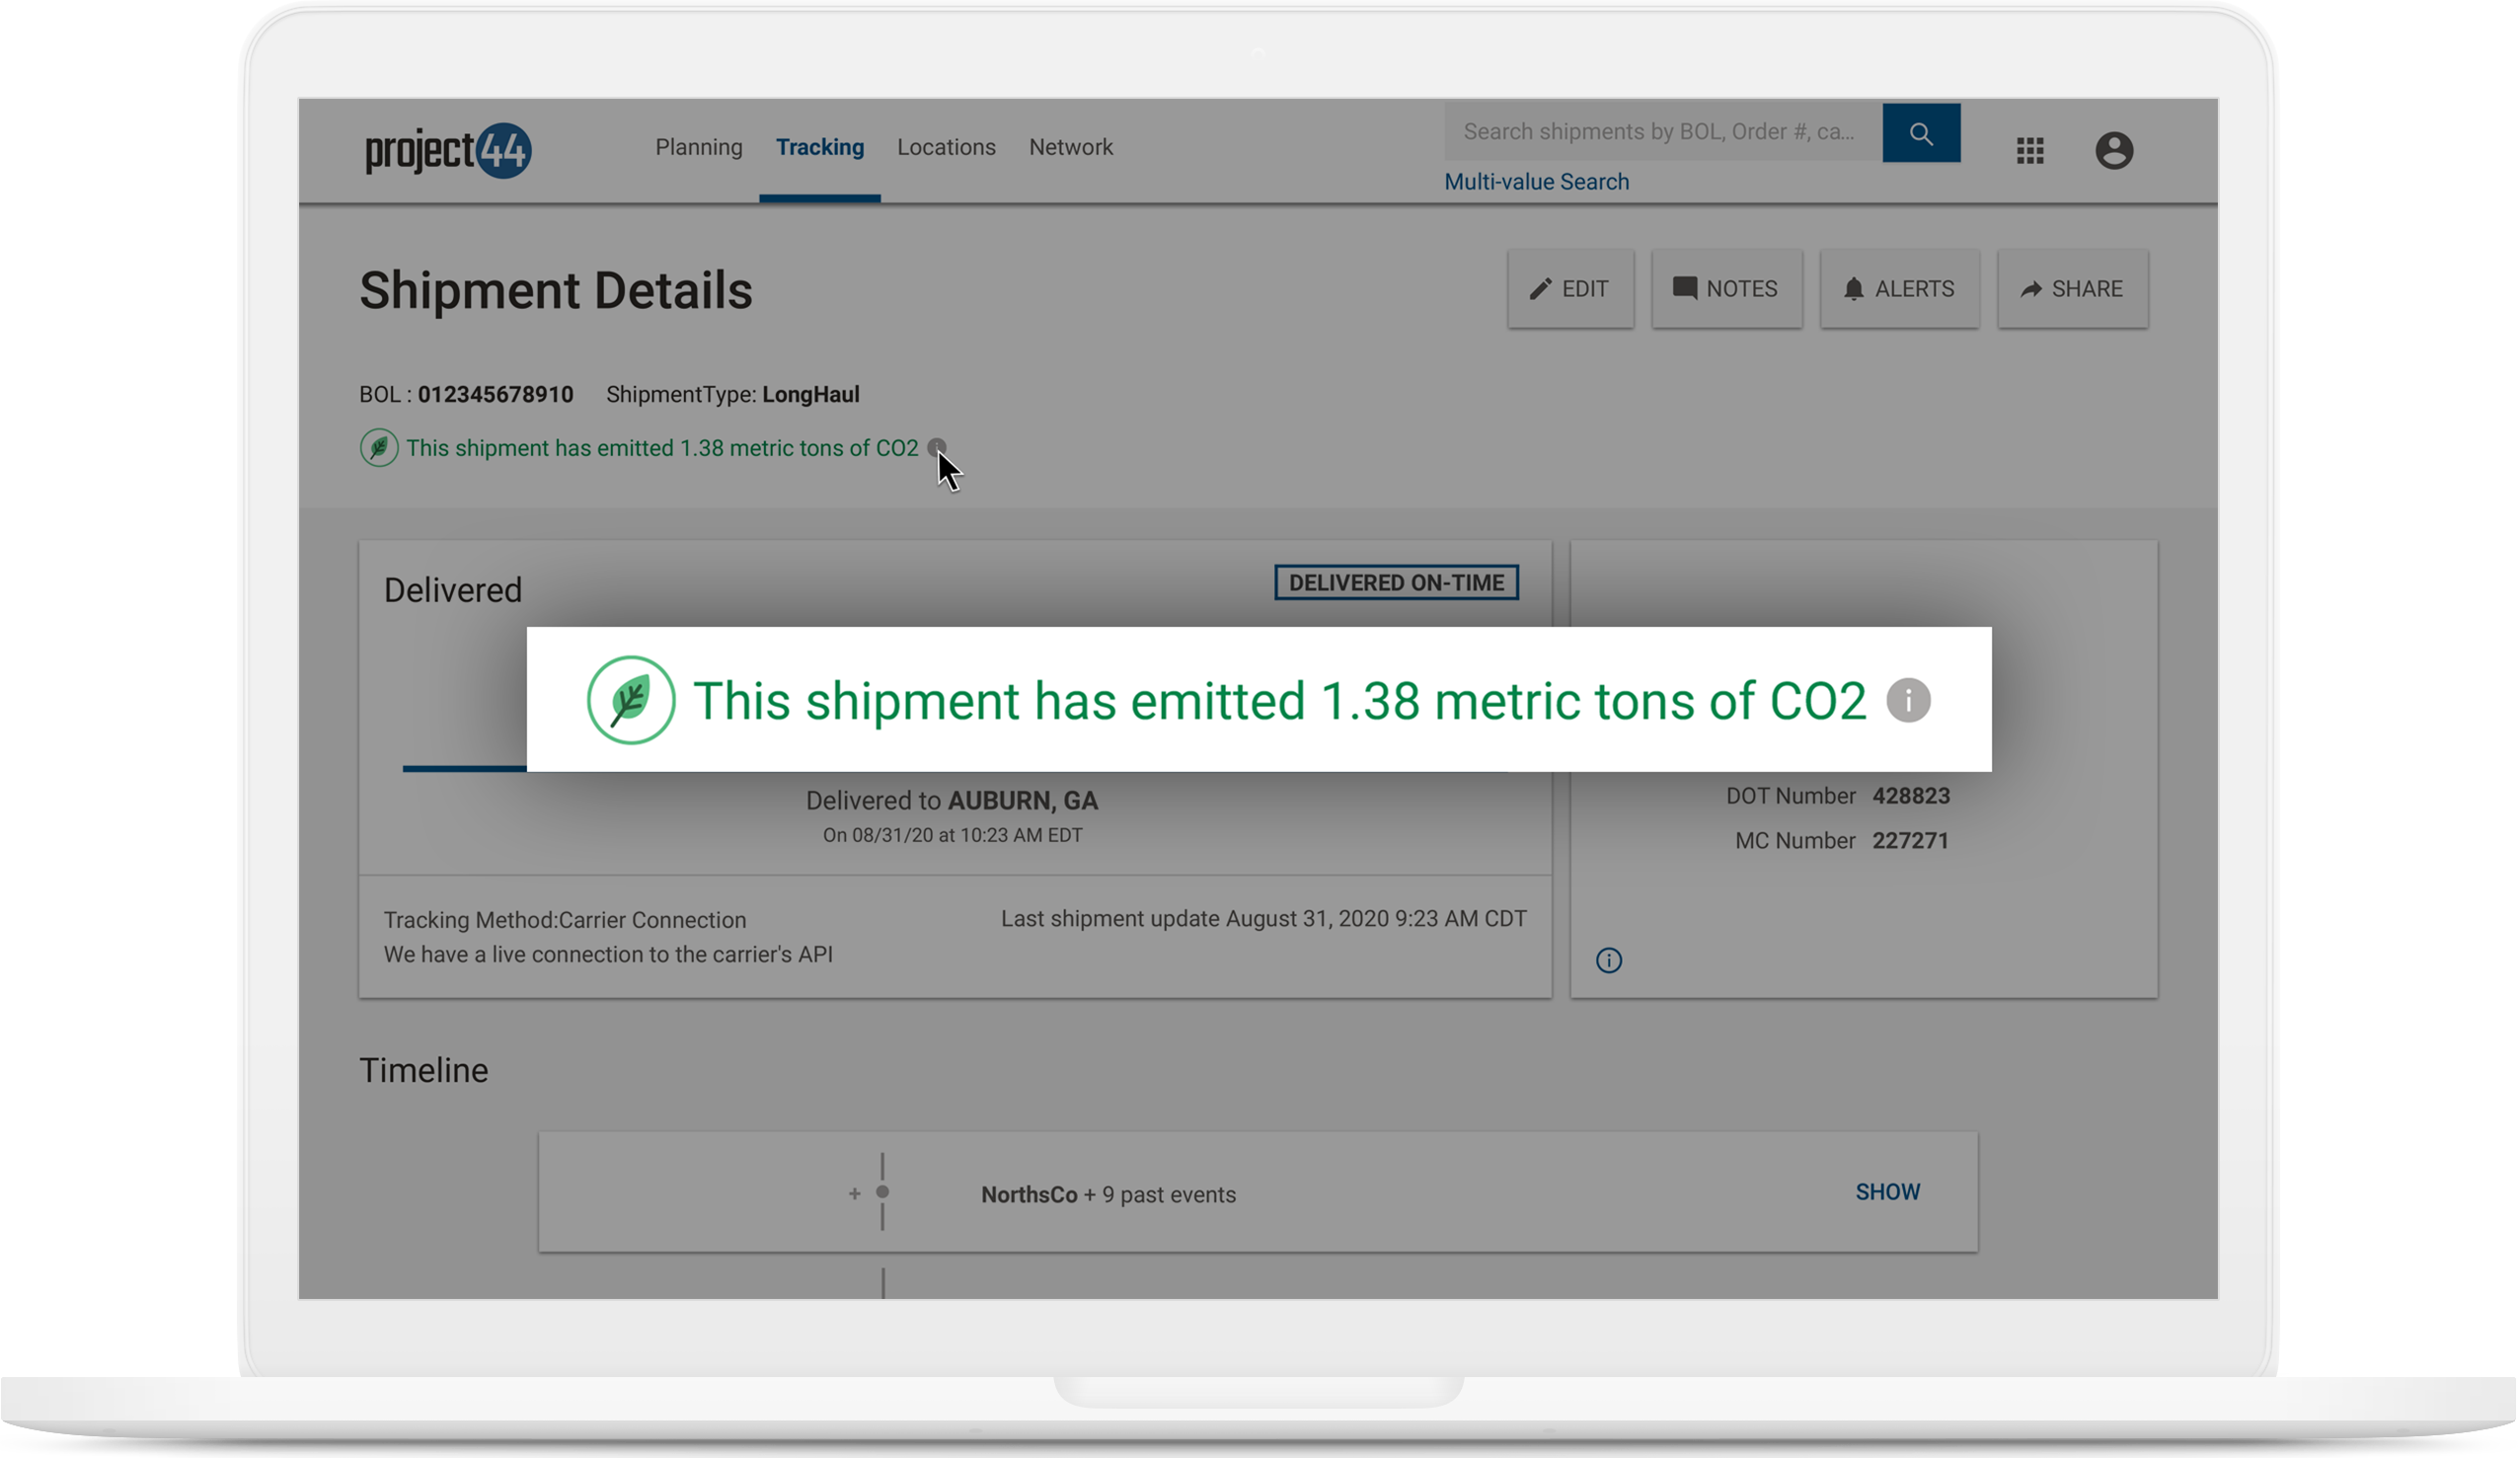Click the blue info icon in carrier panel

pyautogui.click(x=1608, y=961)
